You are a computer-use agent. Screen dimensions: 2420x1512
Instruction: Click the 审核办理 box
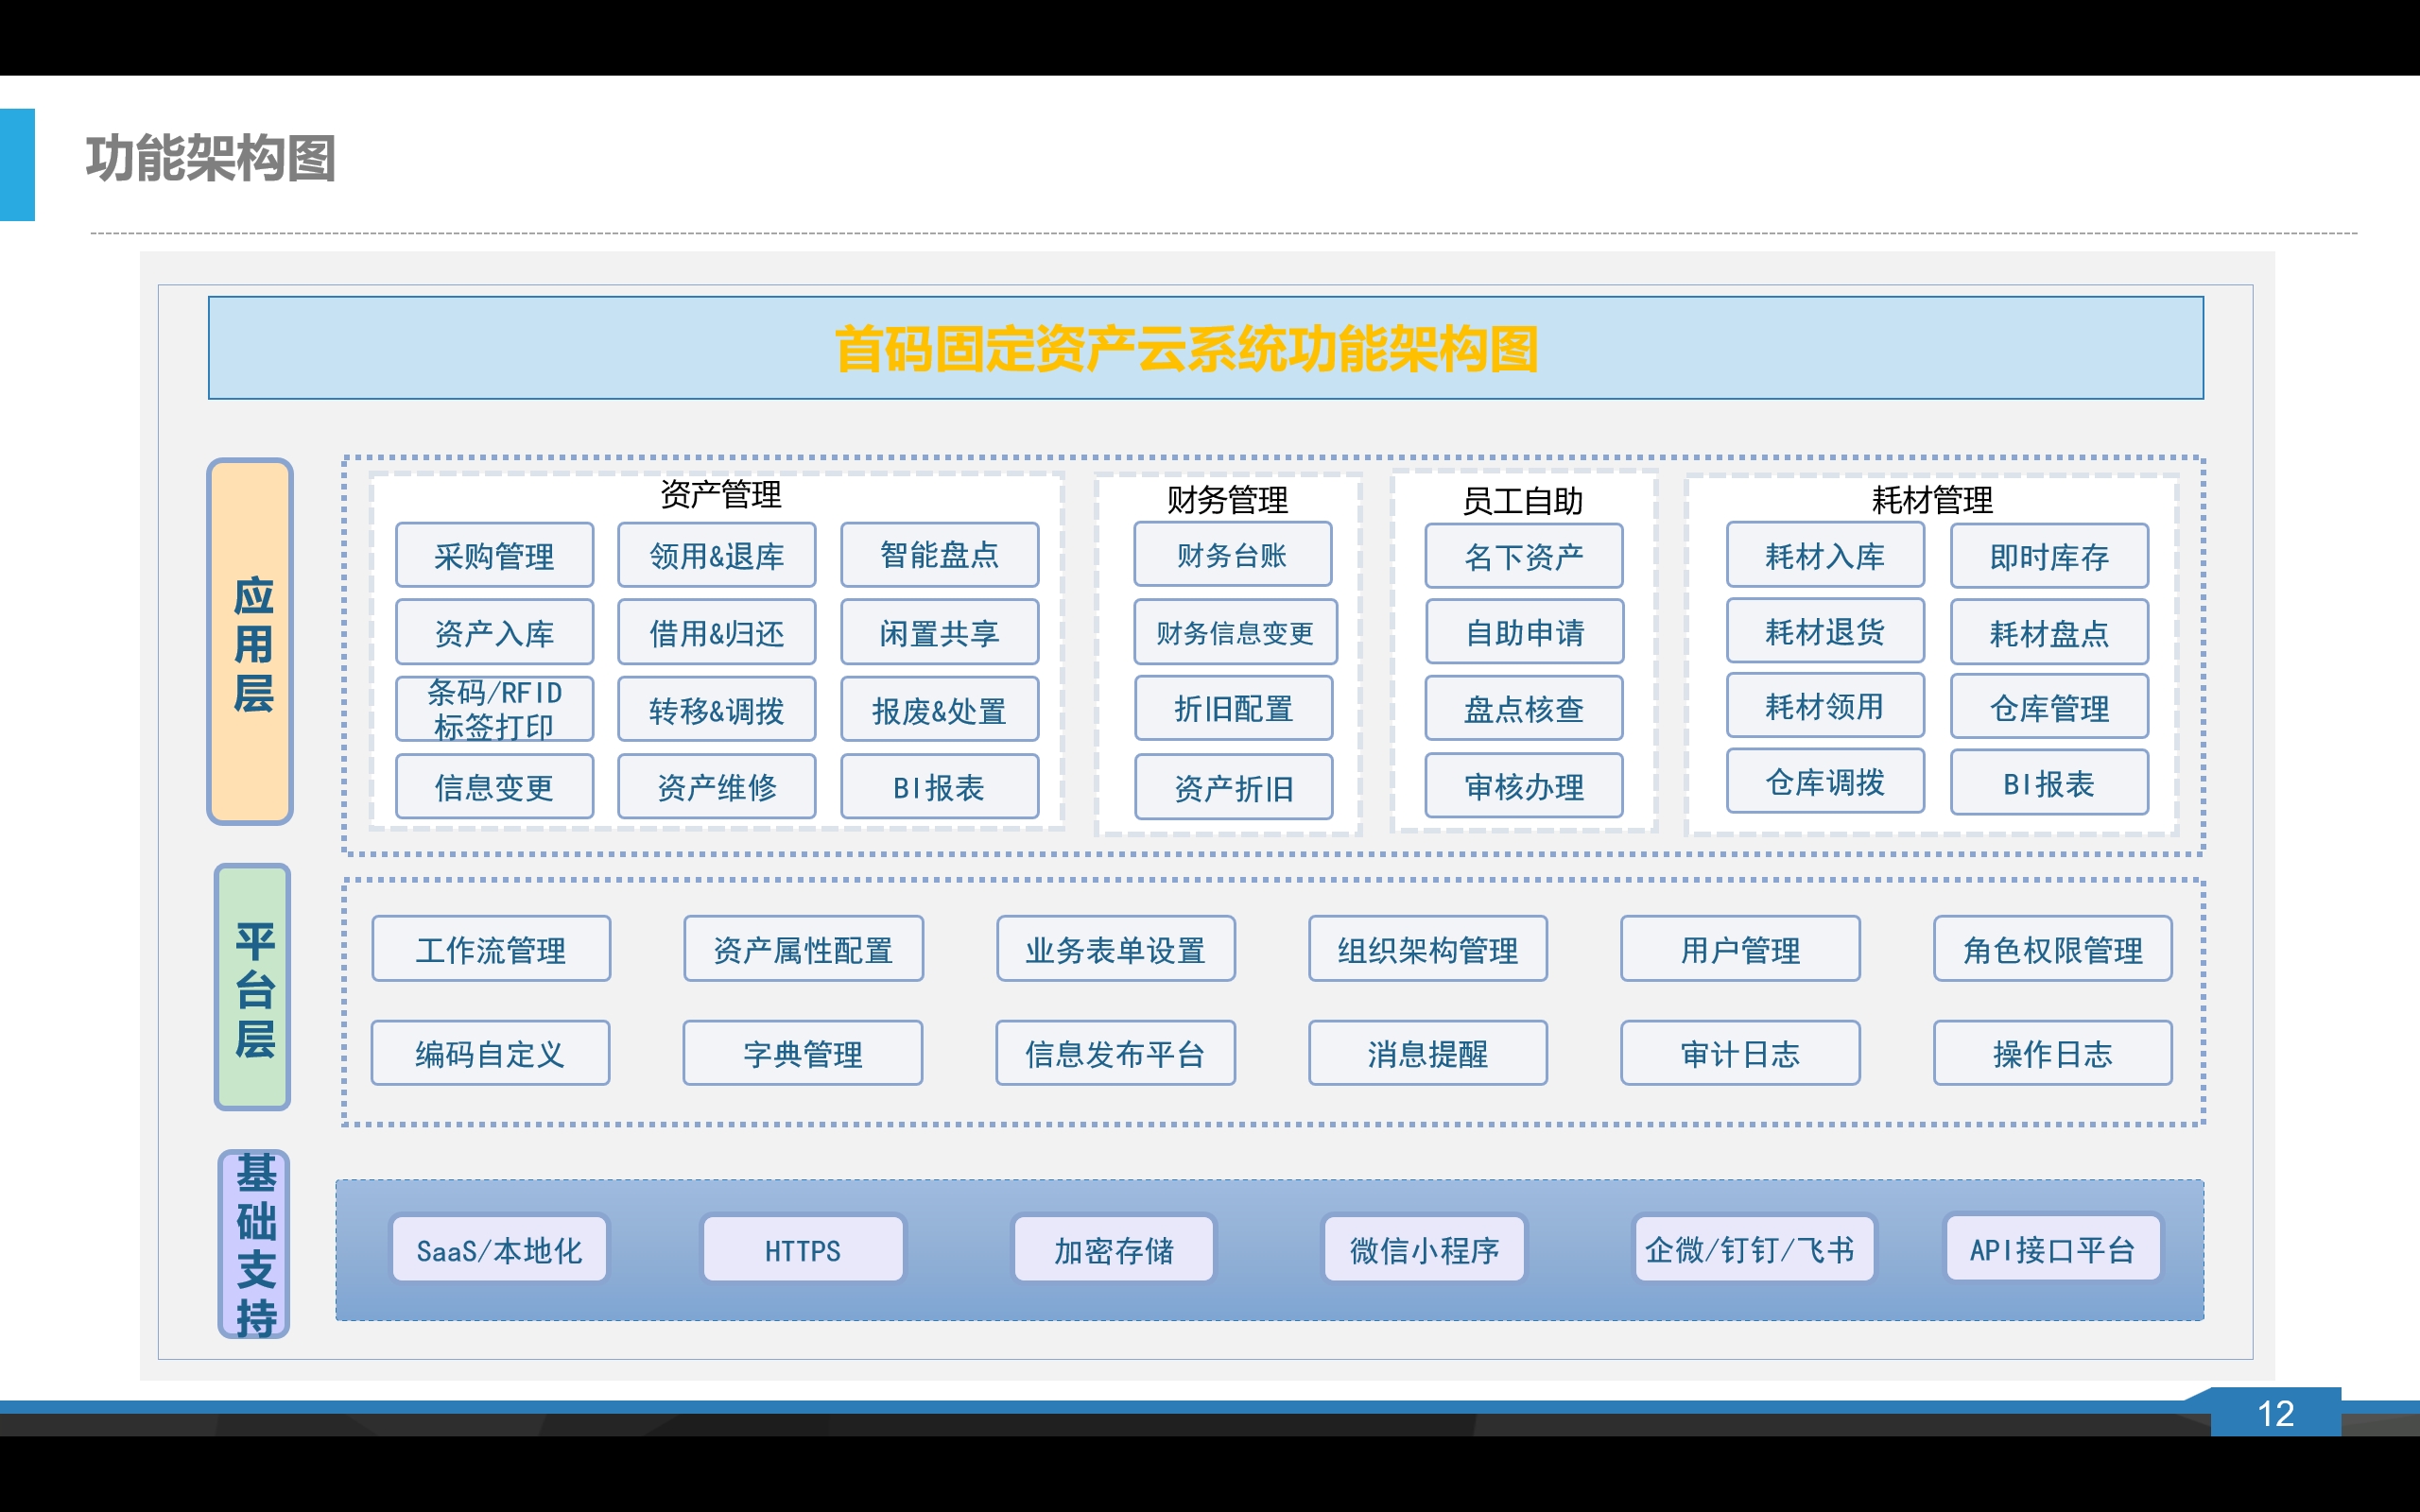pos(1523,787)
